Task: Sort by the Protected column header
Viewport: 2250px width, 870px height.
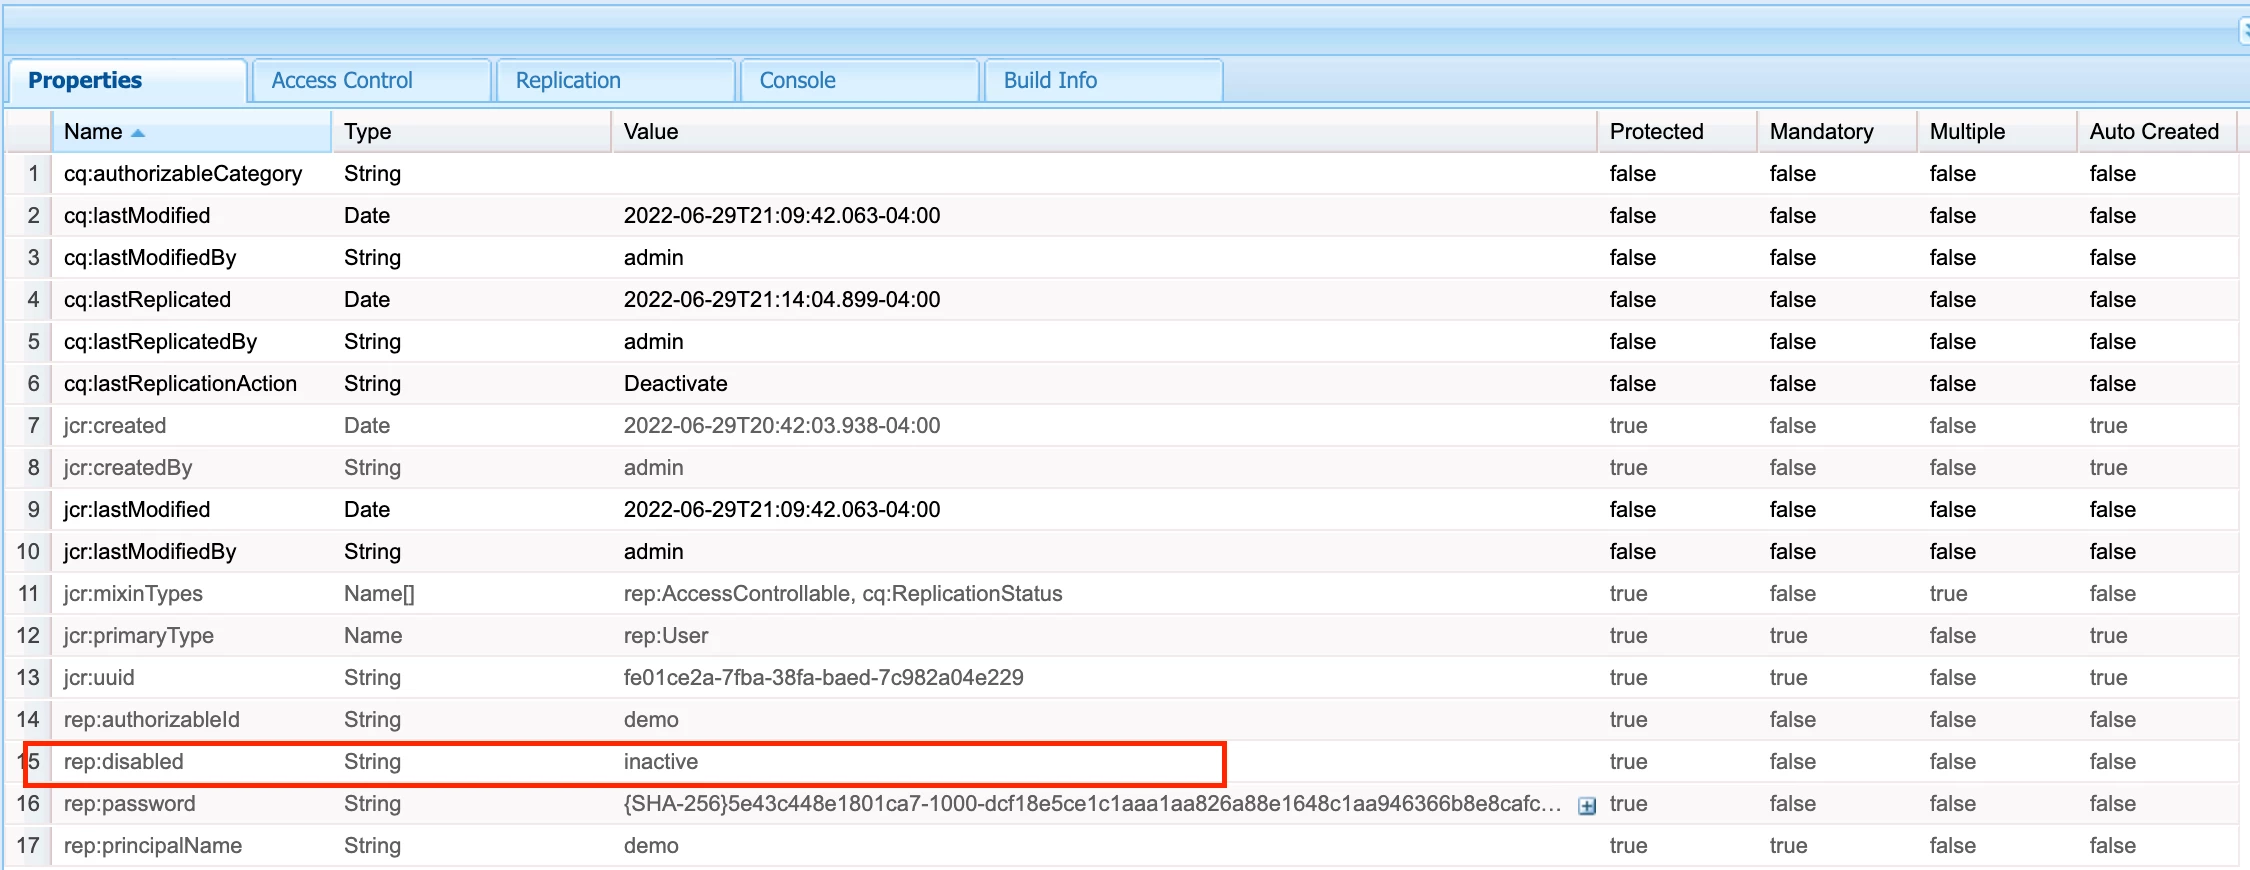Action: tap(1677, 131)
